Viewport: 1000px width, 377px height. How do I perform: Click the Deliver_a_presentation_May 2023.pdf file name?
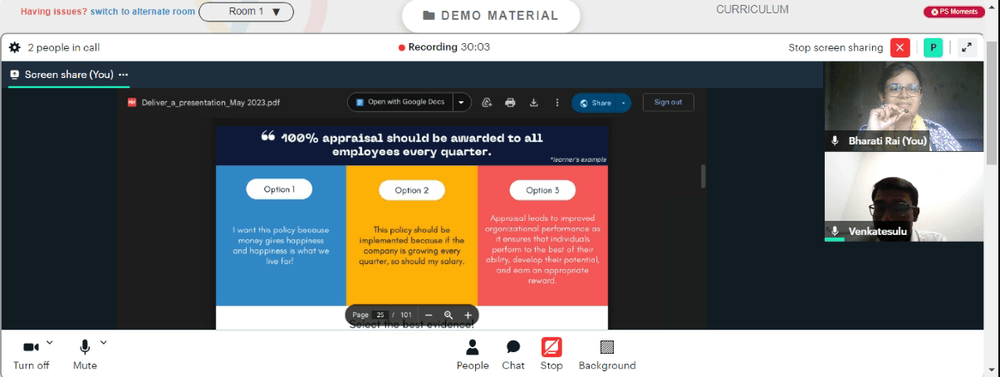point(210,102)
